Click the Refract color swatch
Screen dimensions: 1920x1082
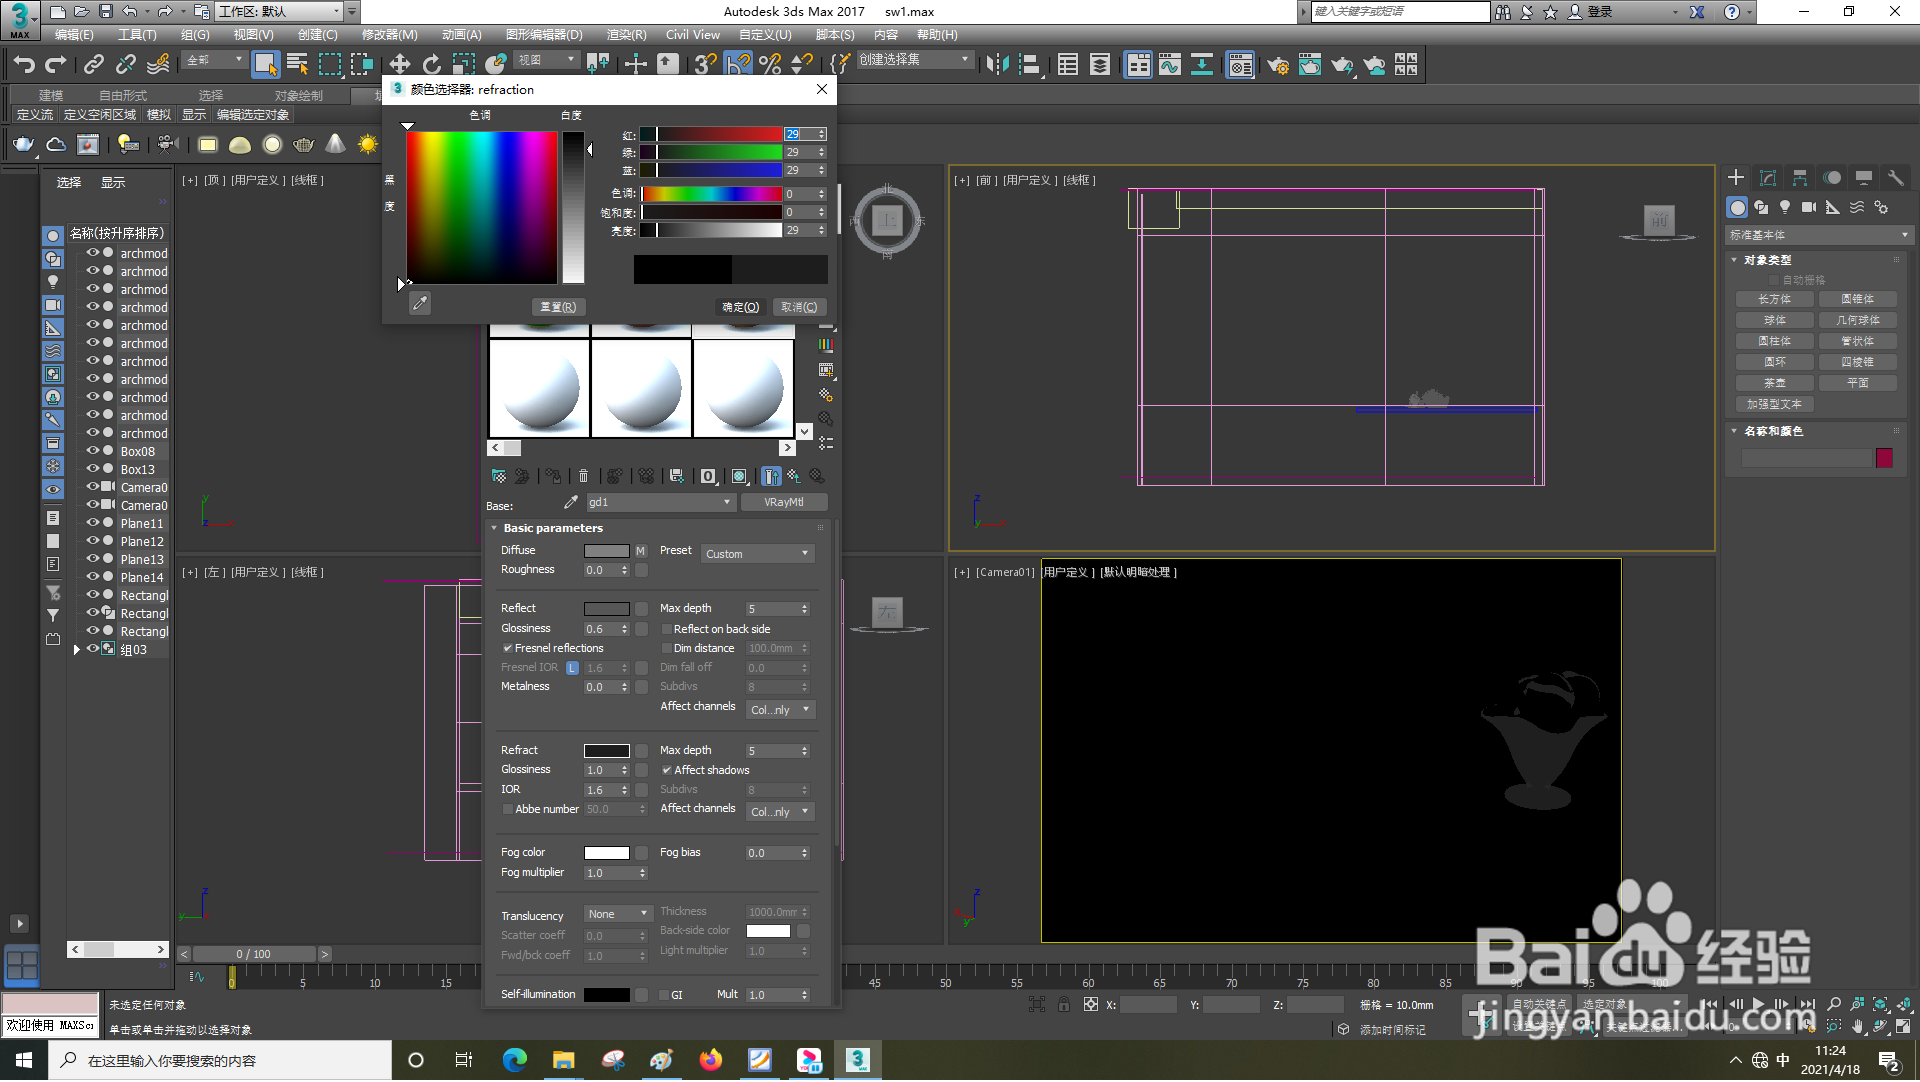point(606,751)
